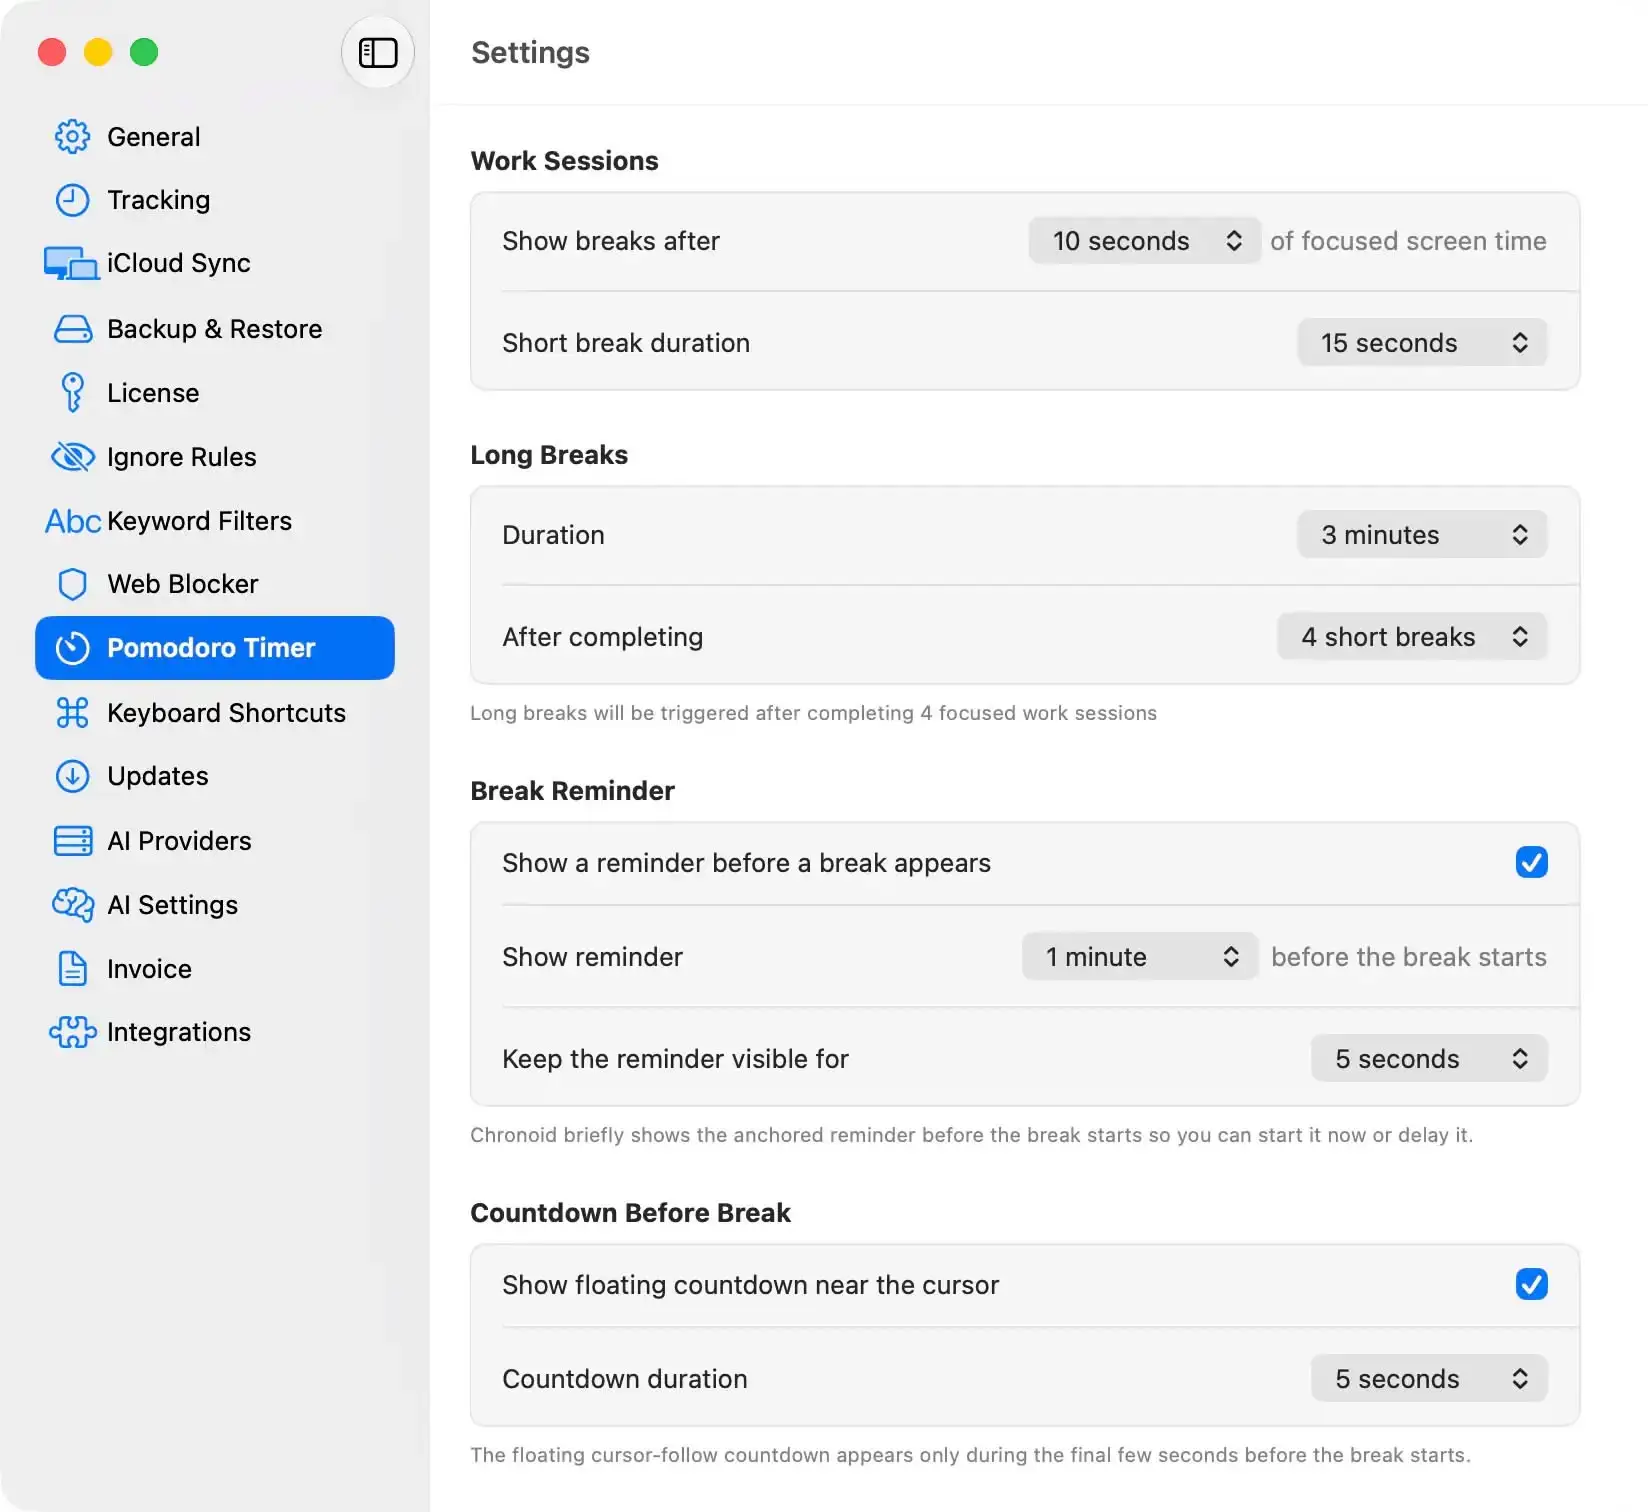Click the Tracking clock icon
This screenshot has height=1512, width=1648.
coord(72,200)
